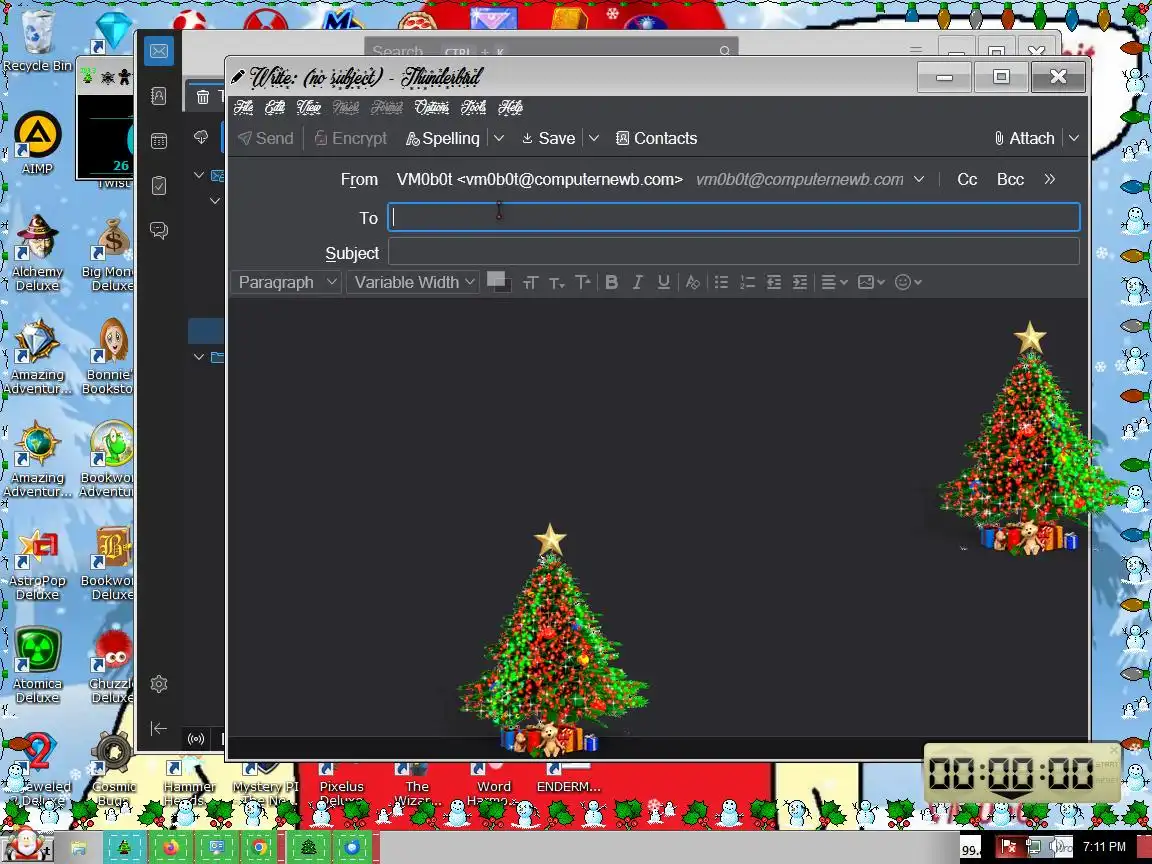This screenshot has width=1152, height=864.
Task: Open Chat in Thunderbird sidebar
Action: [x=159, y=230]
